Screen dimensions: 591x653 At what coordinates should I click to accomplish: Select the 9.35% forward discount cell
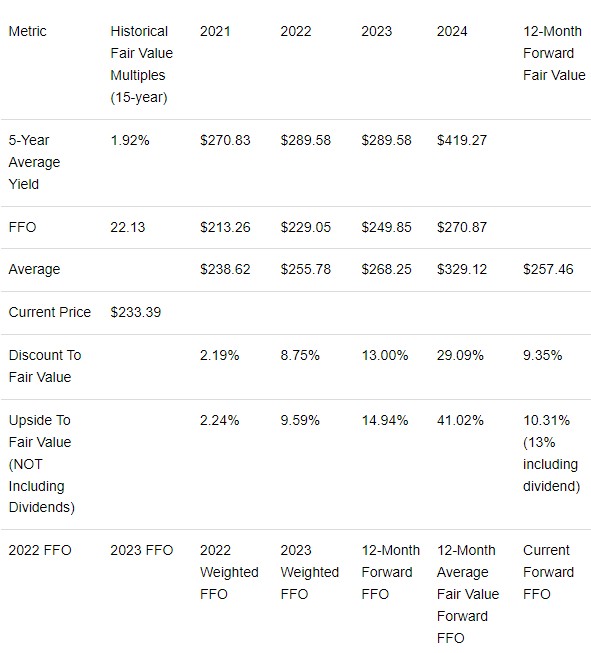pyautogui.click(x=542, y=355)
